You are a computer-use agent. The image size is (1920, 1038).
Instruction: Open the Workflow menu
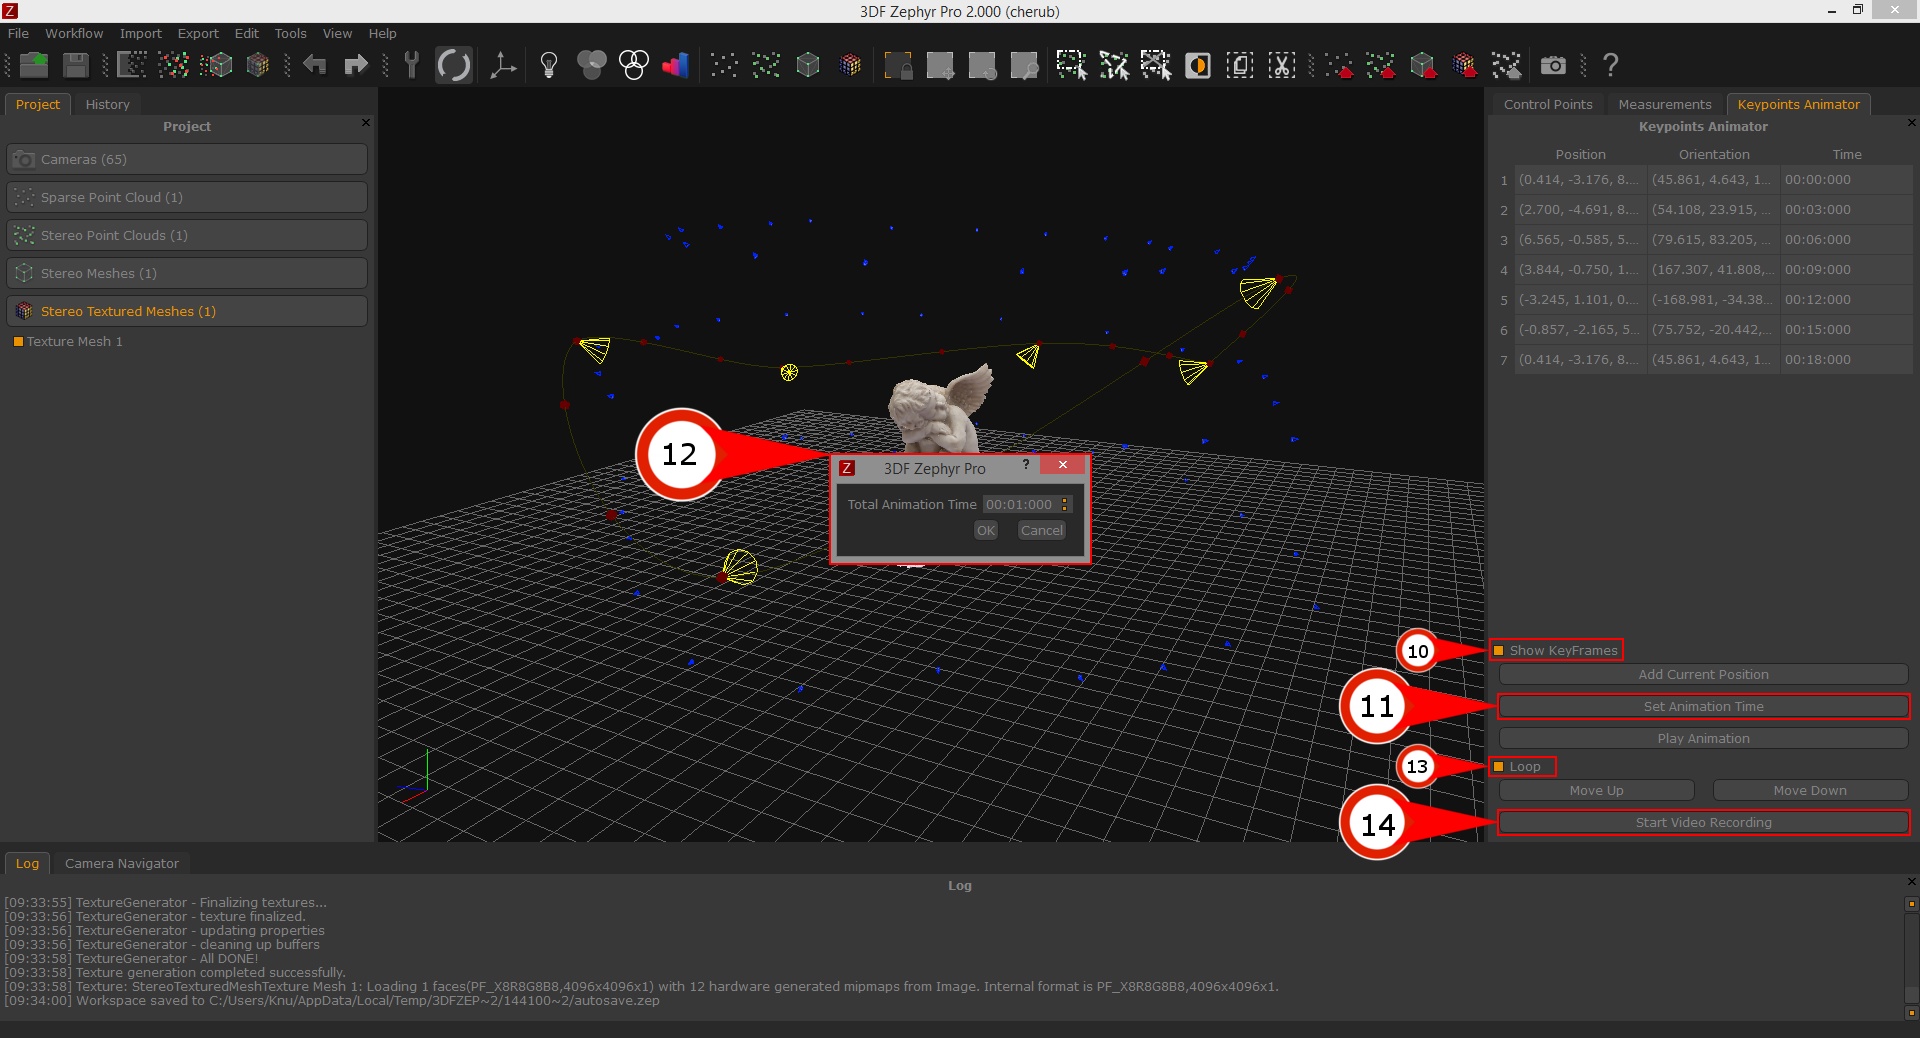[74, 33]
